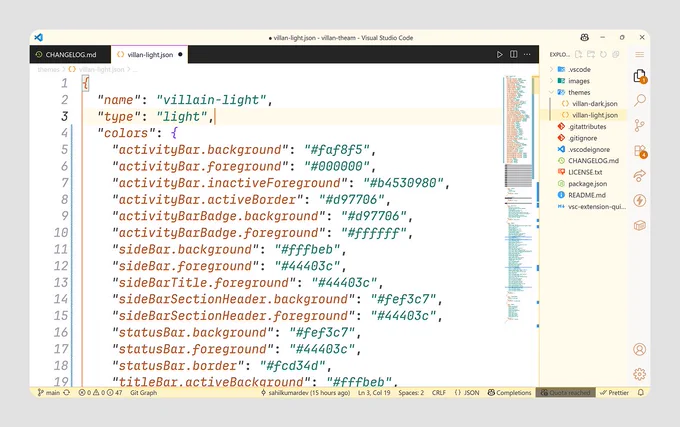Image resolution: width=680 pixels, height=427 pixels.
Task: Click the Prettier status item
Action: pos(614,392)
